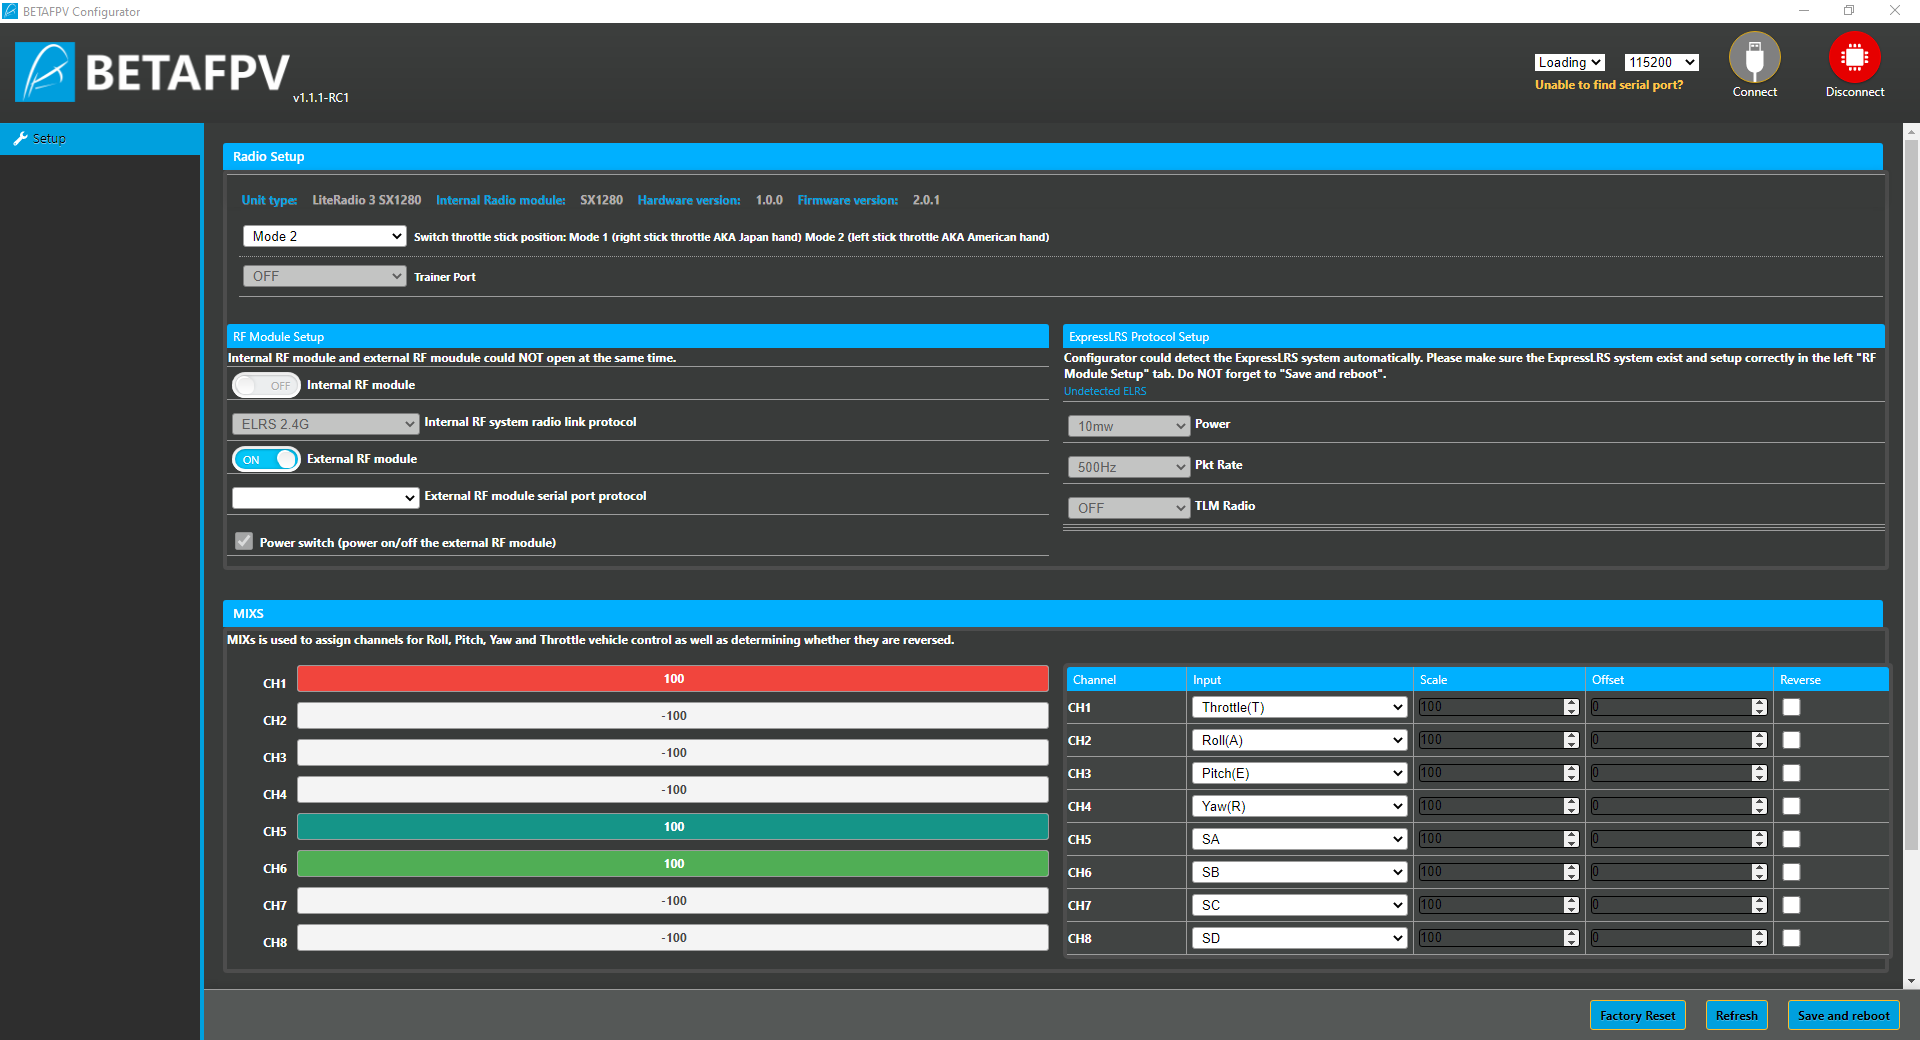Switch to the Setup tab
Viewport: 1920px width, 1040px height.
[49, 139]
